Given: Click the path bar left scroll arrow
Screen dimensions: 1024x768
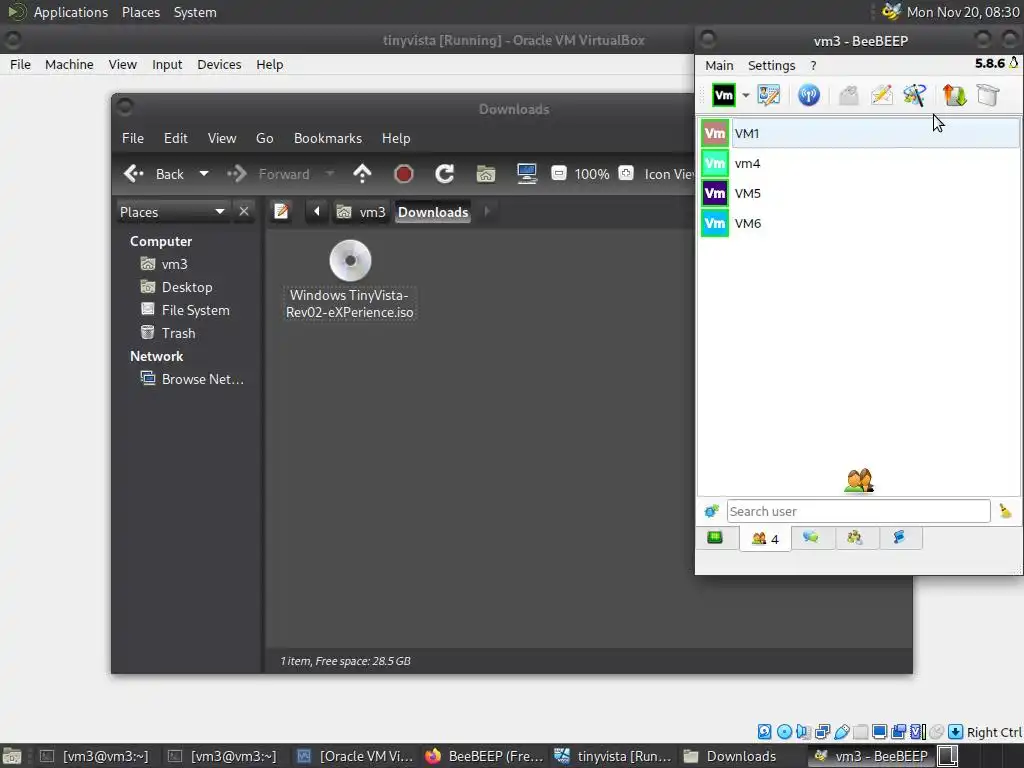Looking at the screenshot, I should (x=317, y=212).
